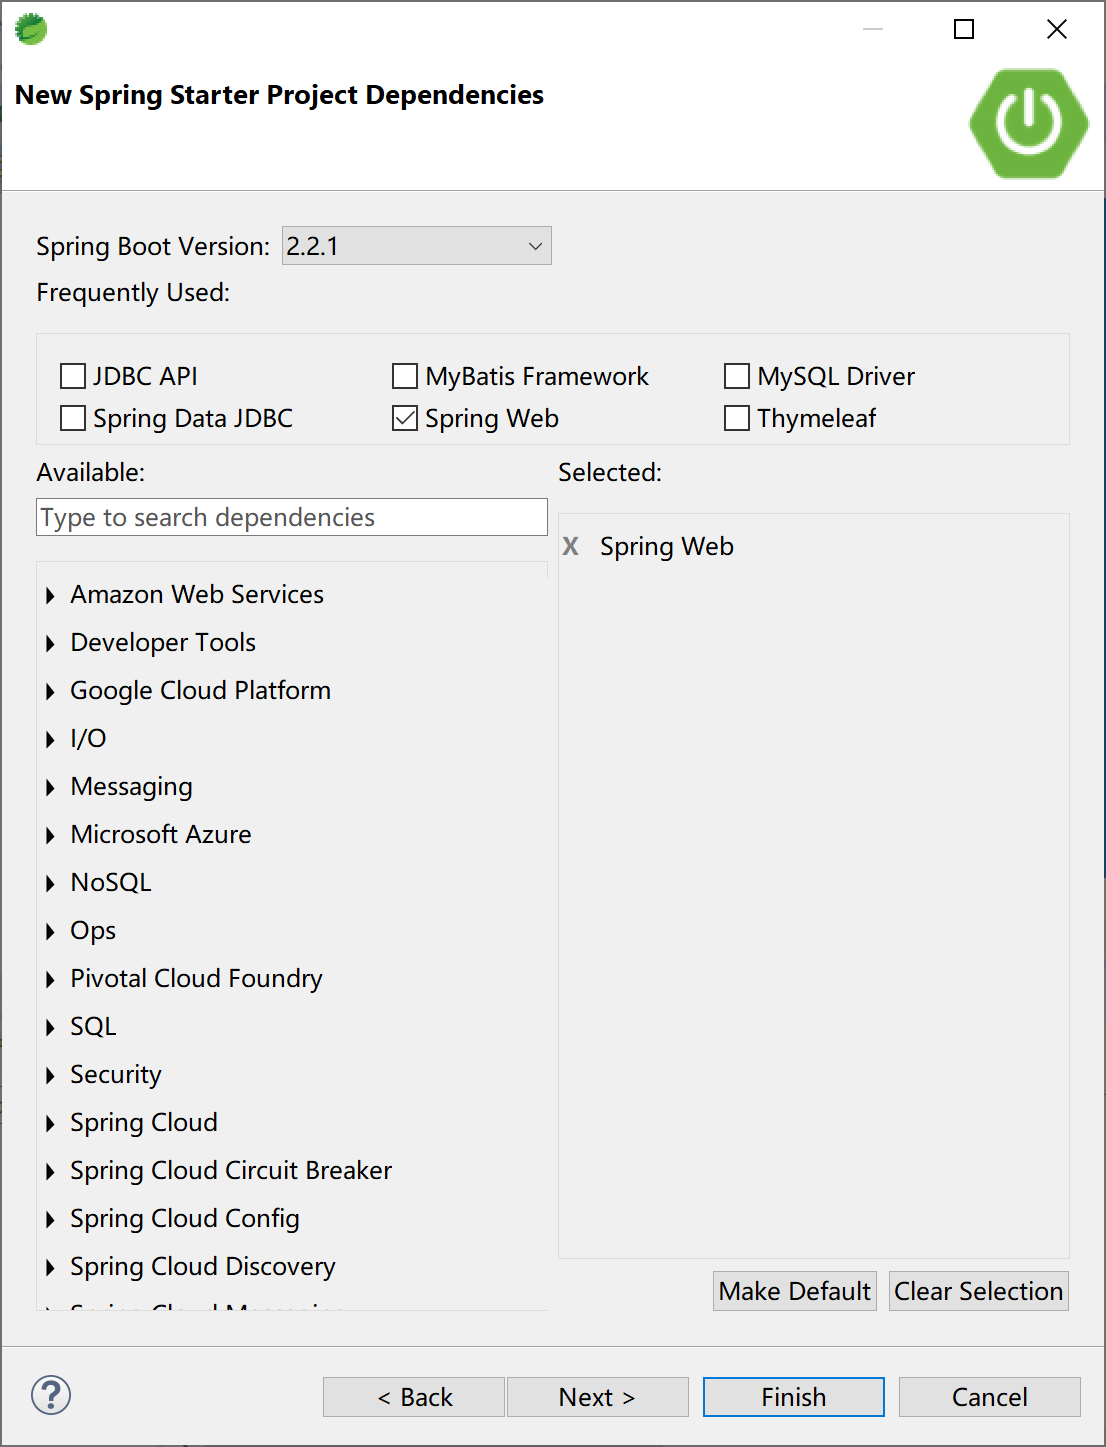Enable the JDBC API checkbox

(x=73, y=376)
